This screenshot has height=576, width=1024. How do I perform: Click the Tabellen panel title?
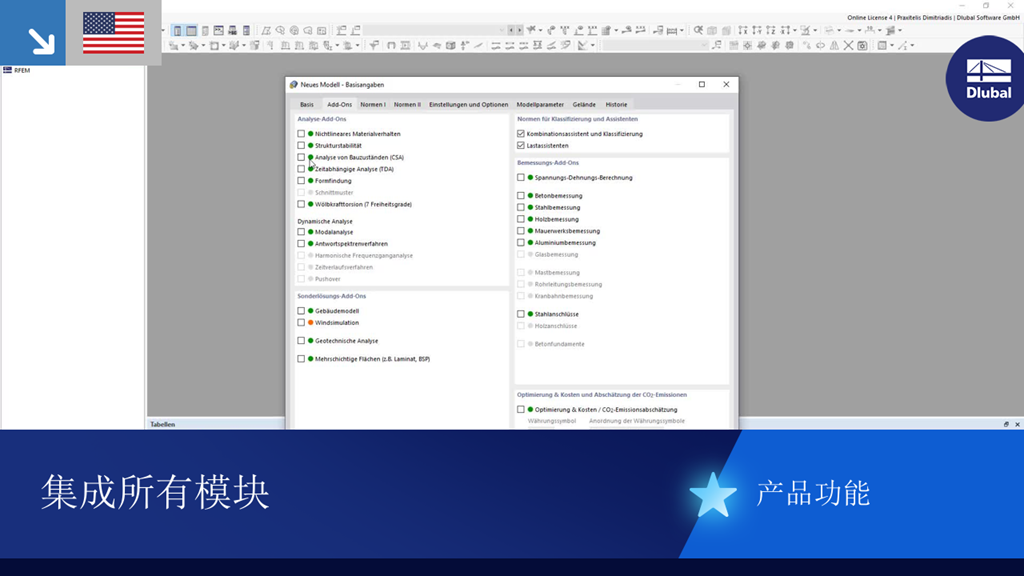163,424
